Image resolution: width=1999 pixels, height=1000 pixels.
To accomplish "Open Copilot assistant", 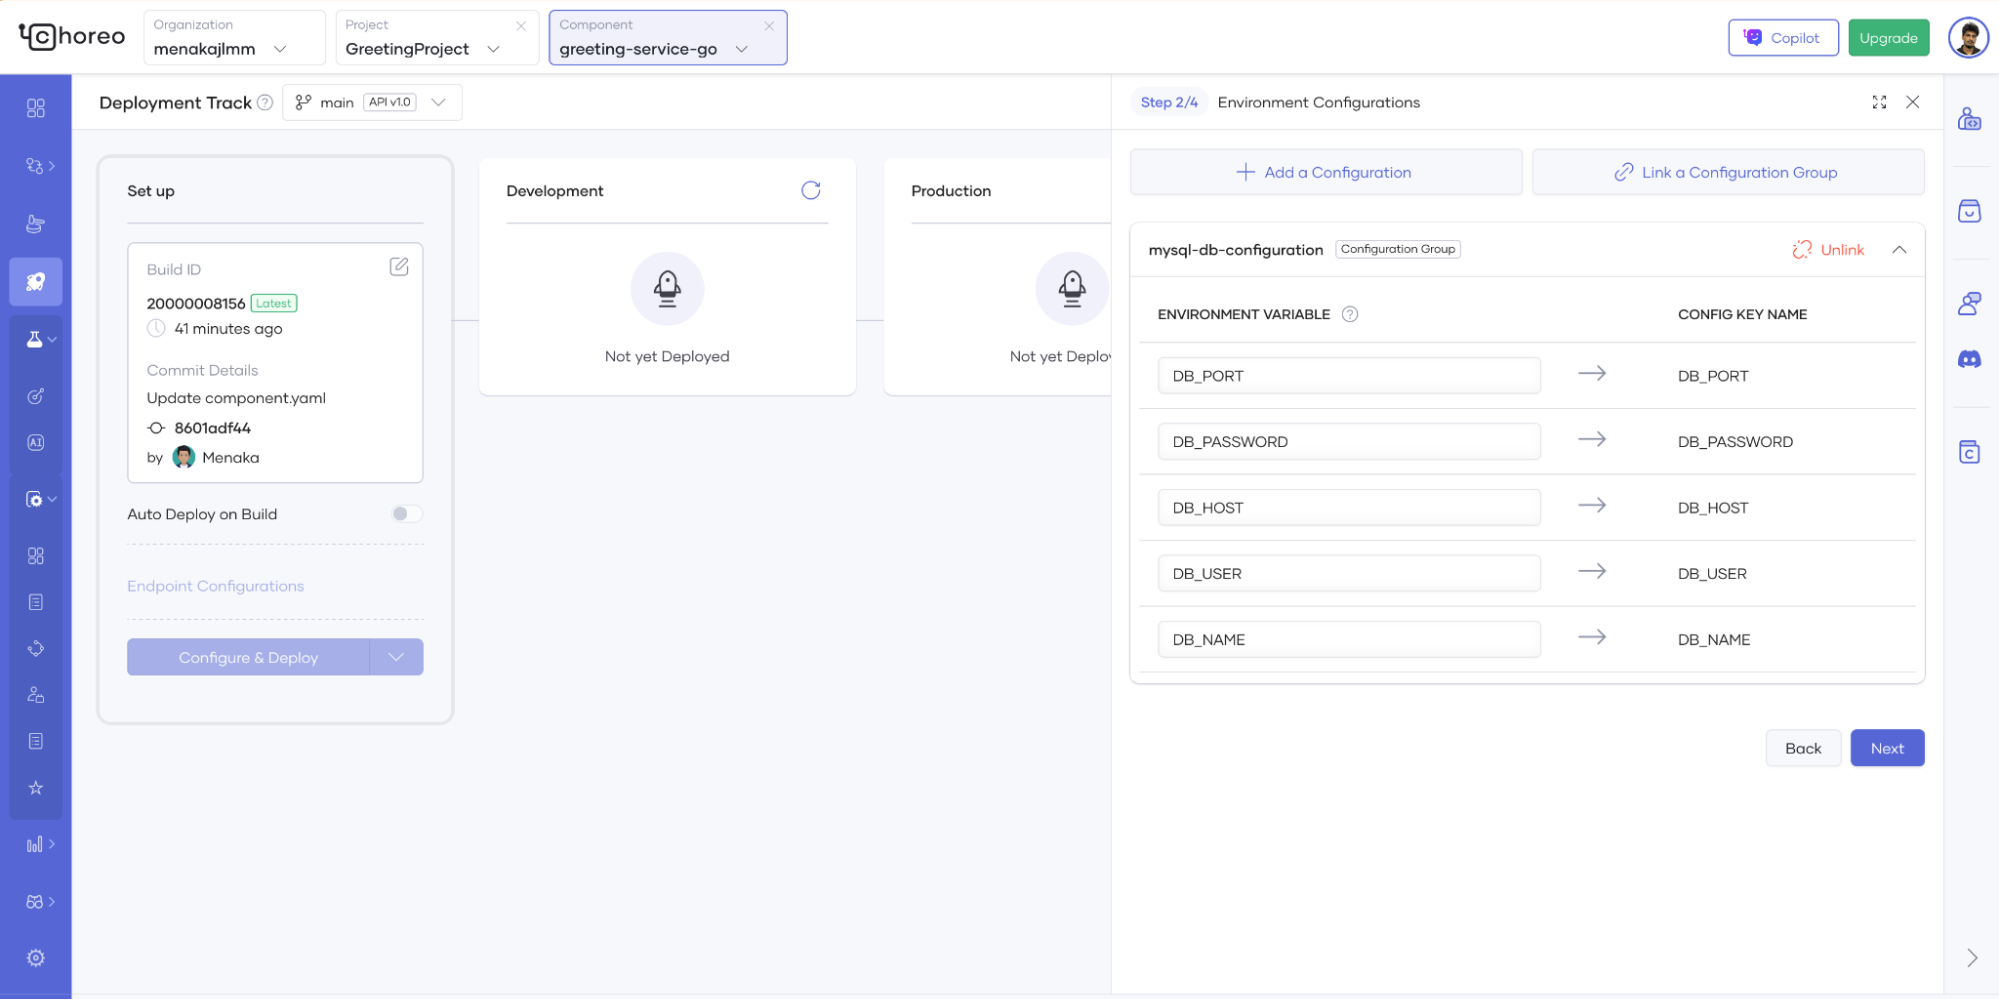I will coord(1782,38).
